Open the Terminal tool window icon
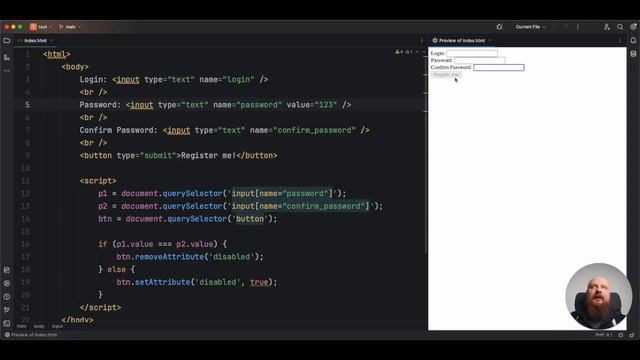The width and height of the screenshot is (640, 360). pos(7,324)
